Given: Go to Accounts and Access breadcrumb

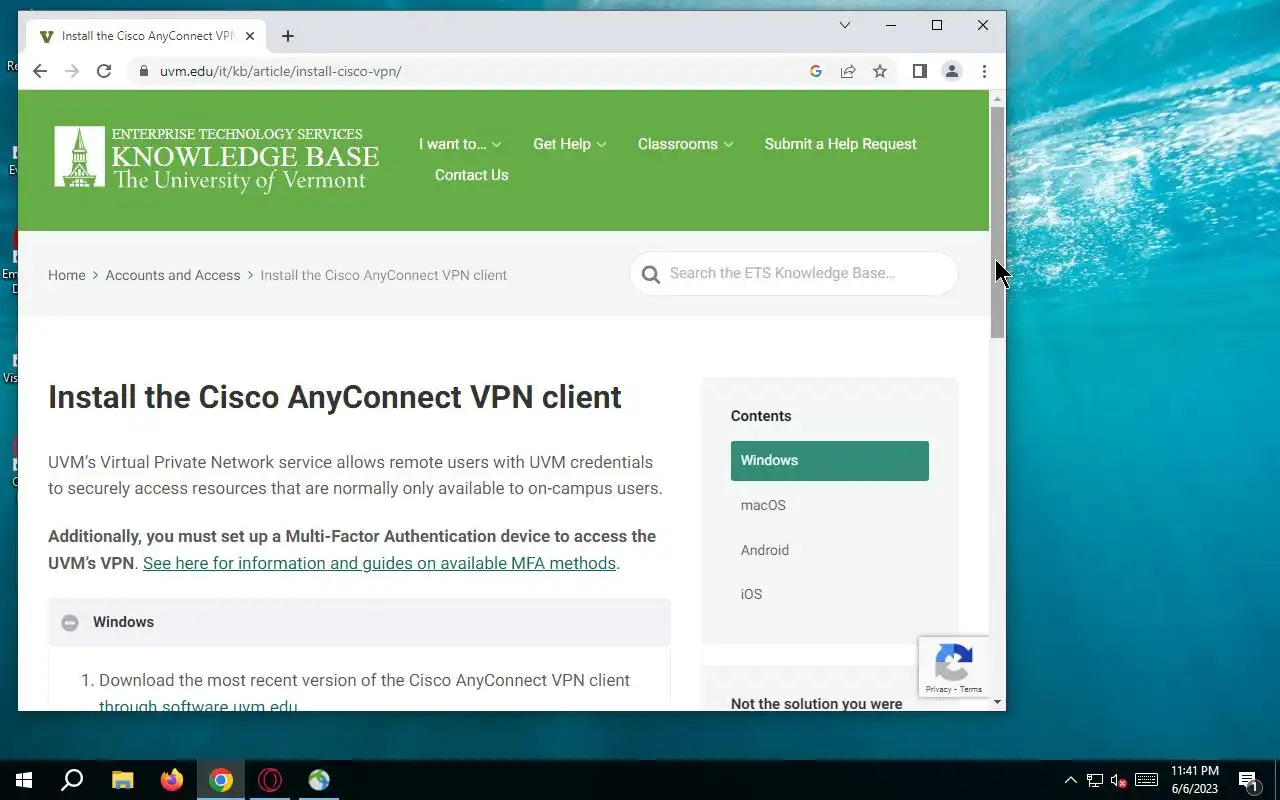Looking at the screenshot, I should pyautogui.click(x=173, y=275).
